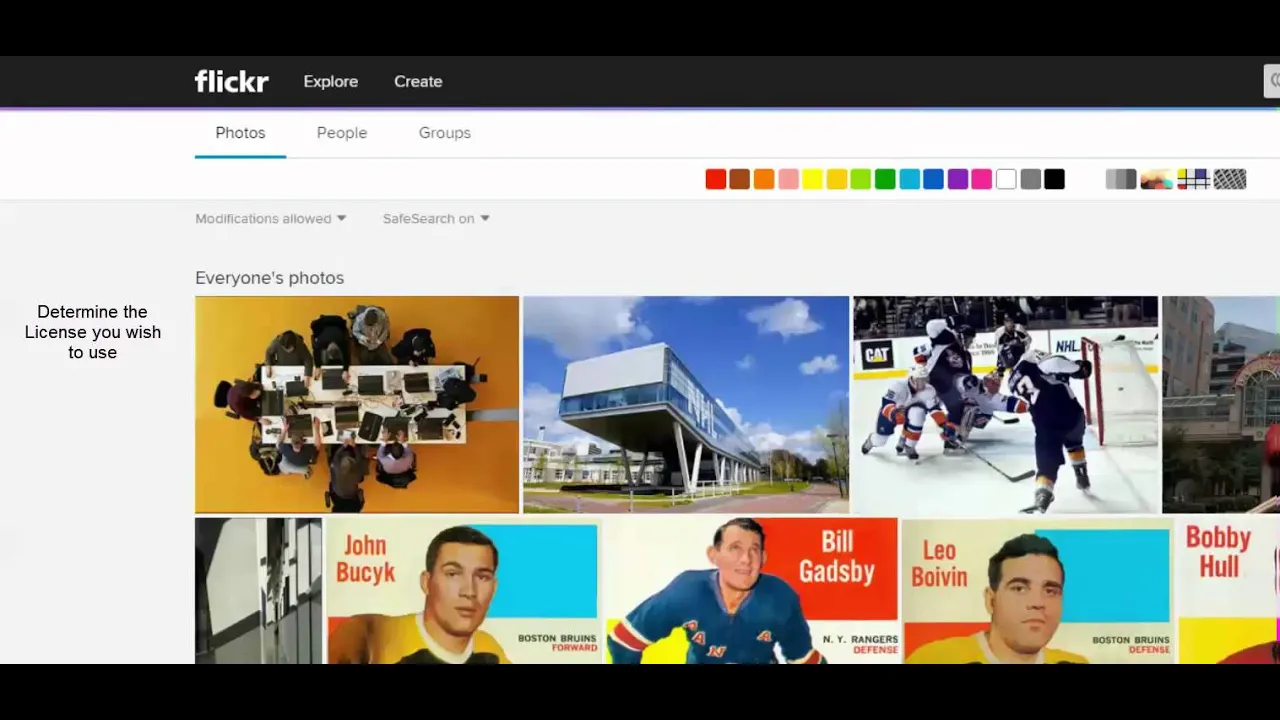Expand the SafeSearch on dropdown
The width and height of the screenshot is (1280, 720).
[x=436, y=219]
